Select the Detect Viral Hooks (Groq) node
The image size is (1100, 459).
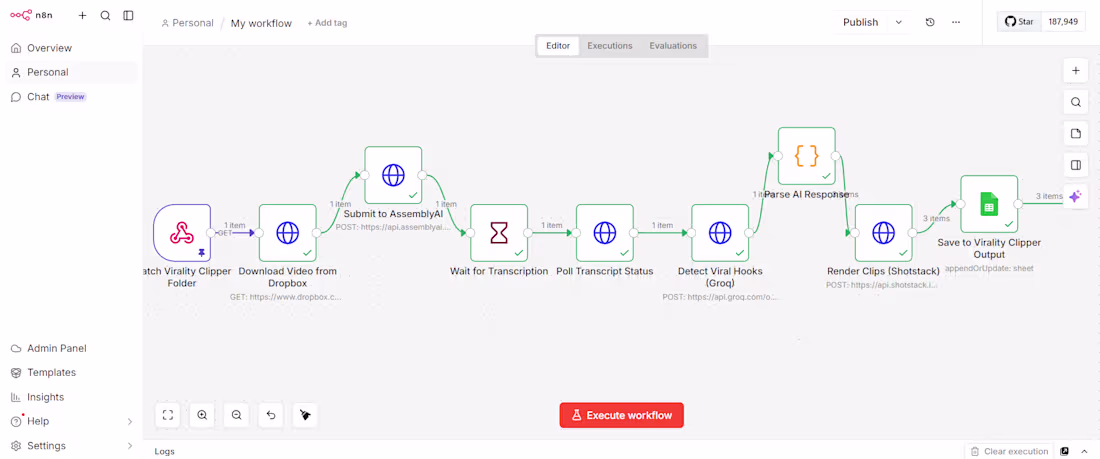[720, 233]
